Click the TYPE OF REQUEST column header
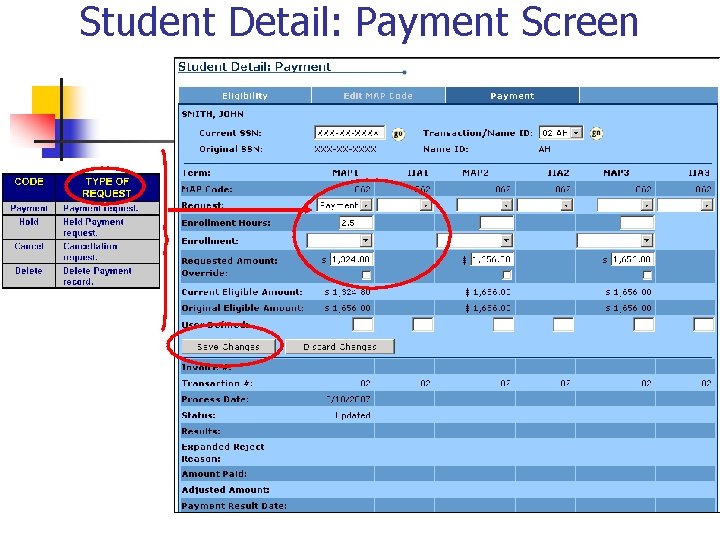720x540 pixels. pyautogui.click(x=107, y=187)
